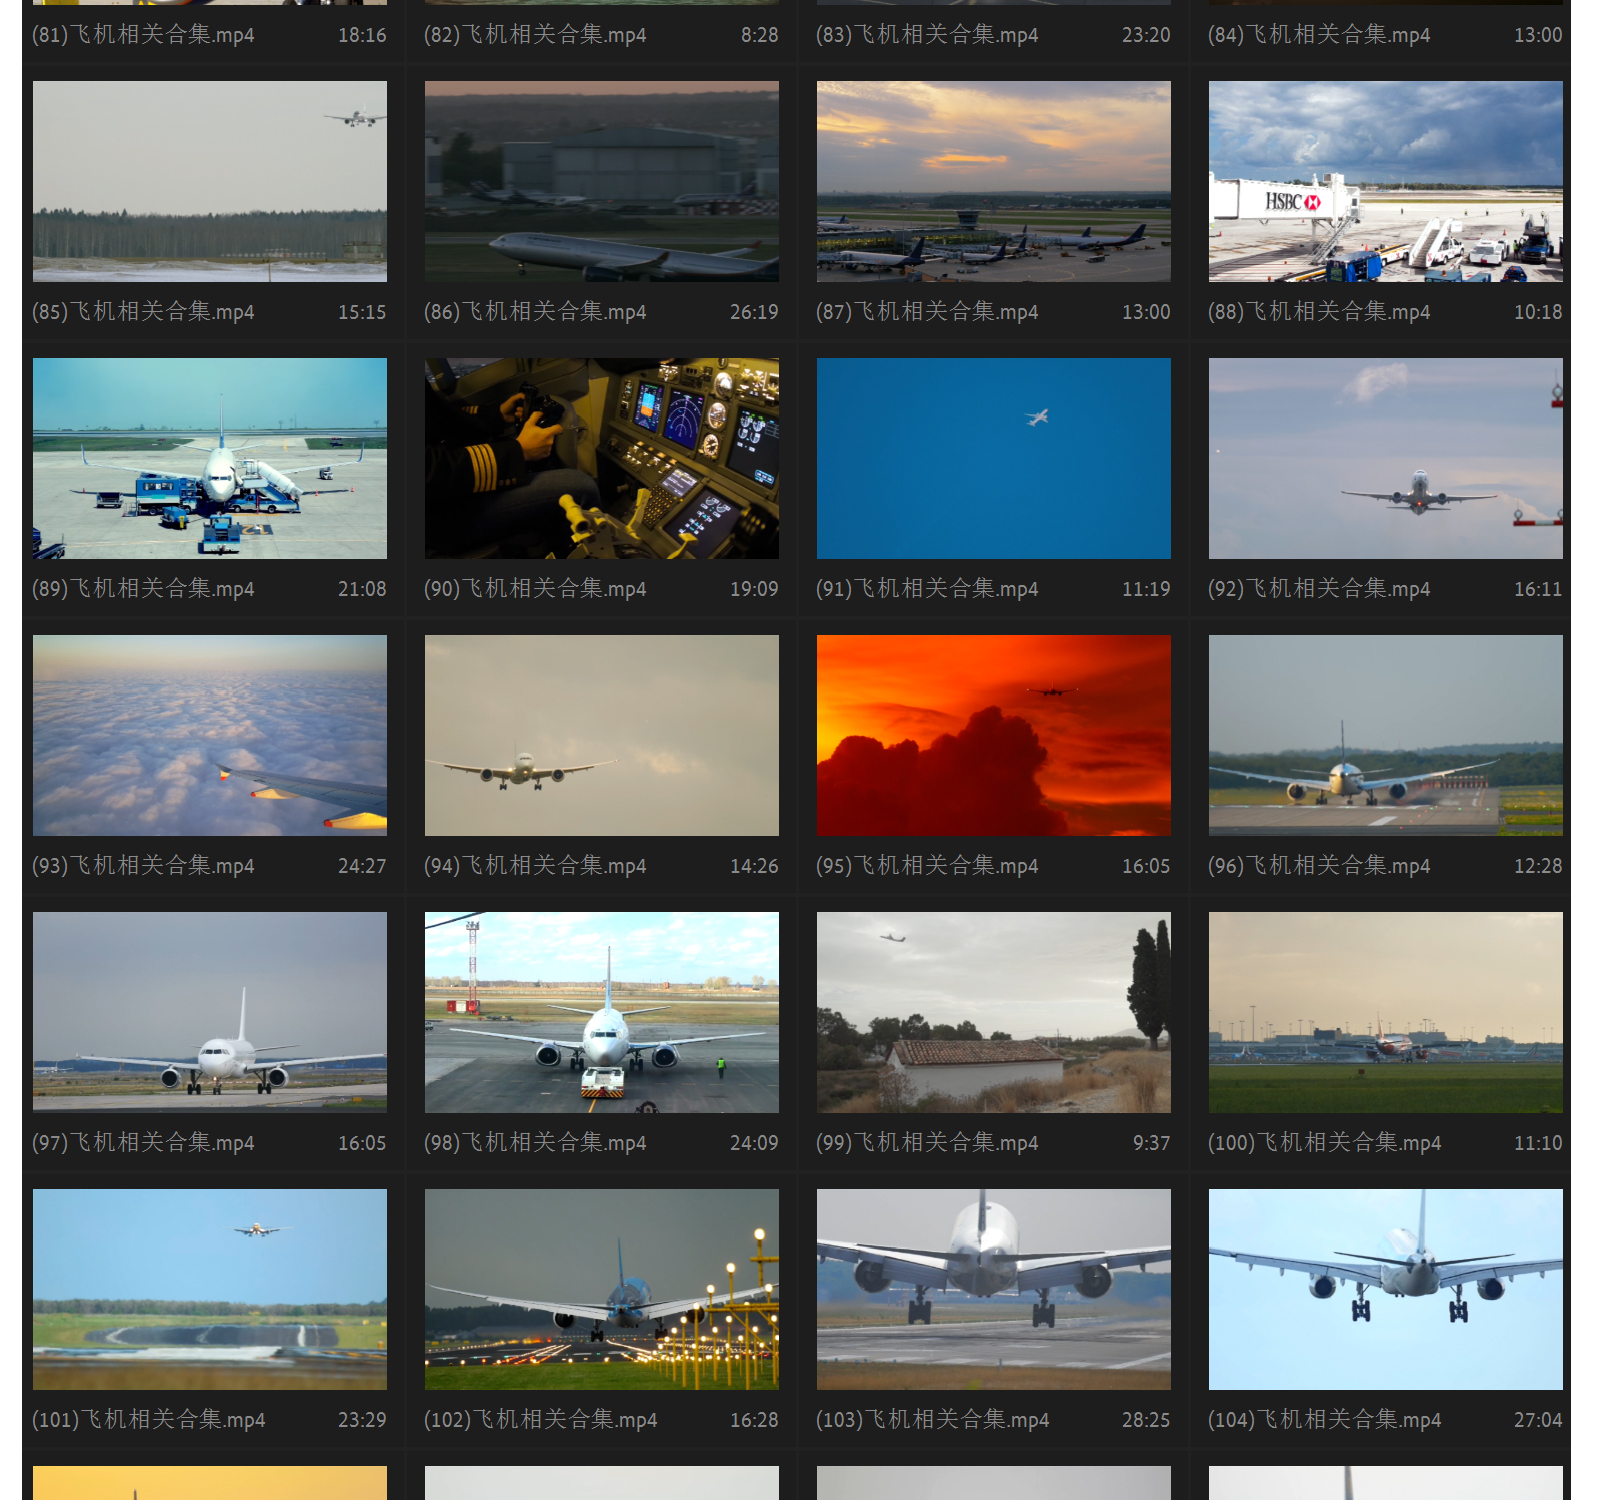The image size is (1600, 1500).
Task: Click the 26:19 duration of clip (86)
Action: pyautogui.click(x=754, y=312)
